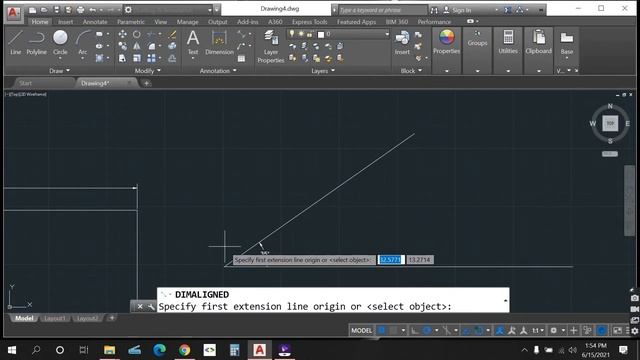The height and width of the screenshot is (360, 640).
Task: Switch to the Insert ribbon tab
Action: click(66, 22)
